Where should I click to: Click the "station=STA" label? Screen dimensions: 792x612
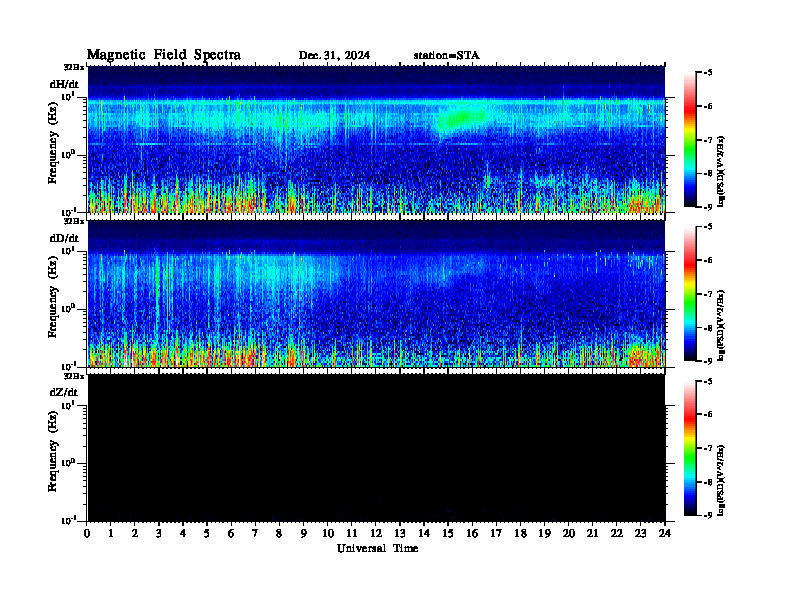pyautogui.click(x=447, y=55)
